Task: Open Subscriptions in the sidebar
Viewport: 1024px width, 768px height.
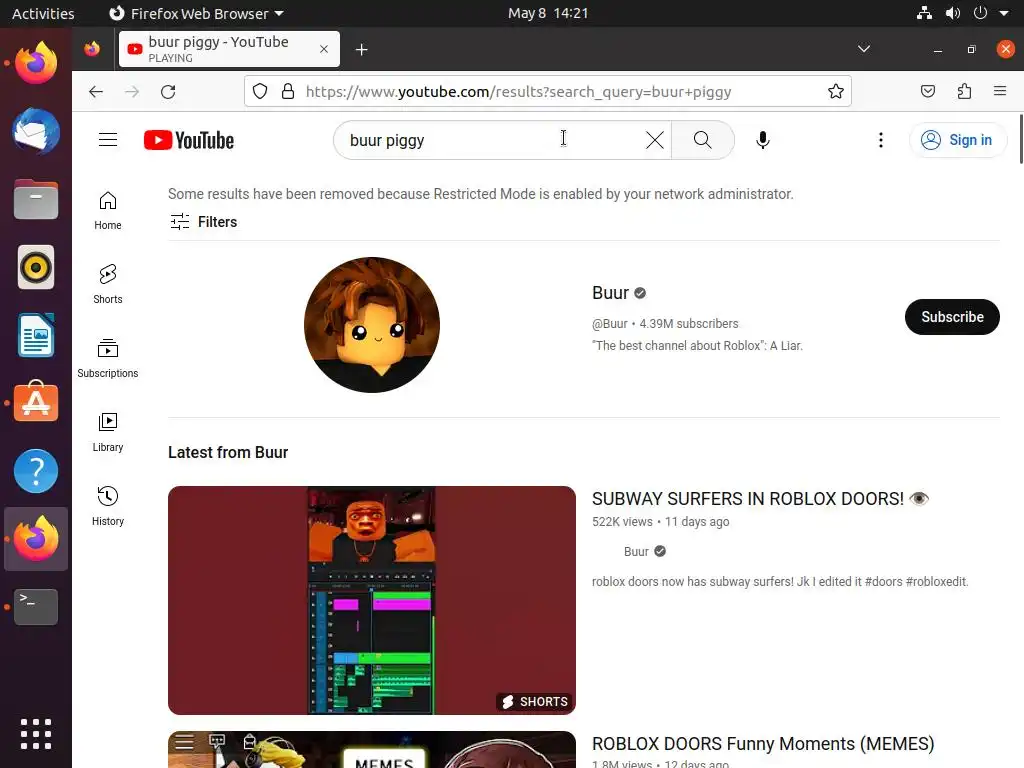Action: pos(108,358)
